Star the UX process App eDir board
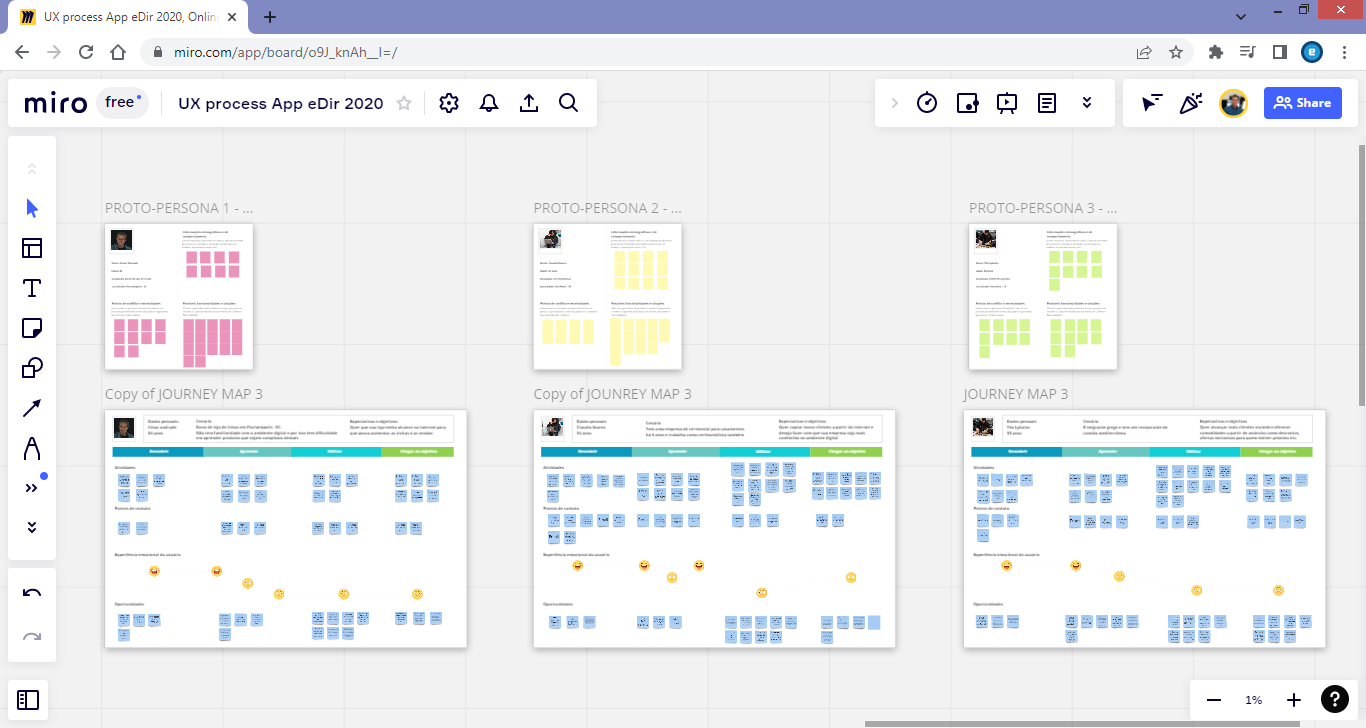 404,103
